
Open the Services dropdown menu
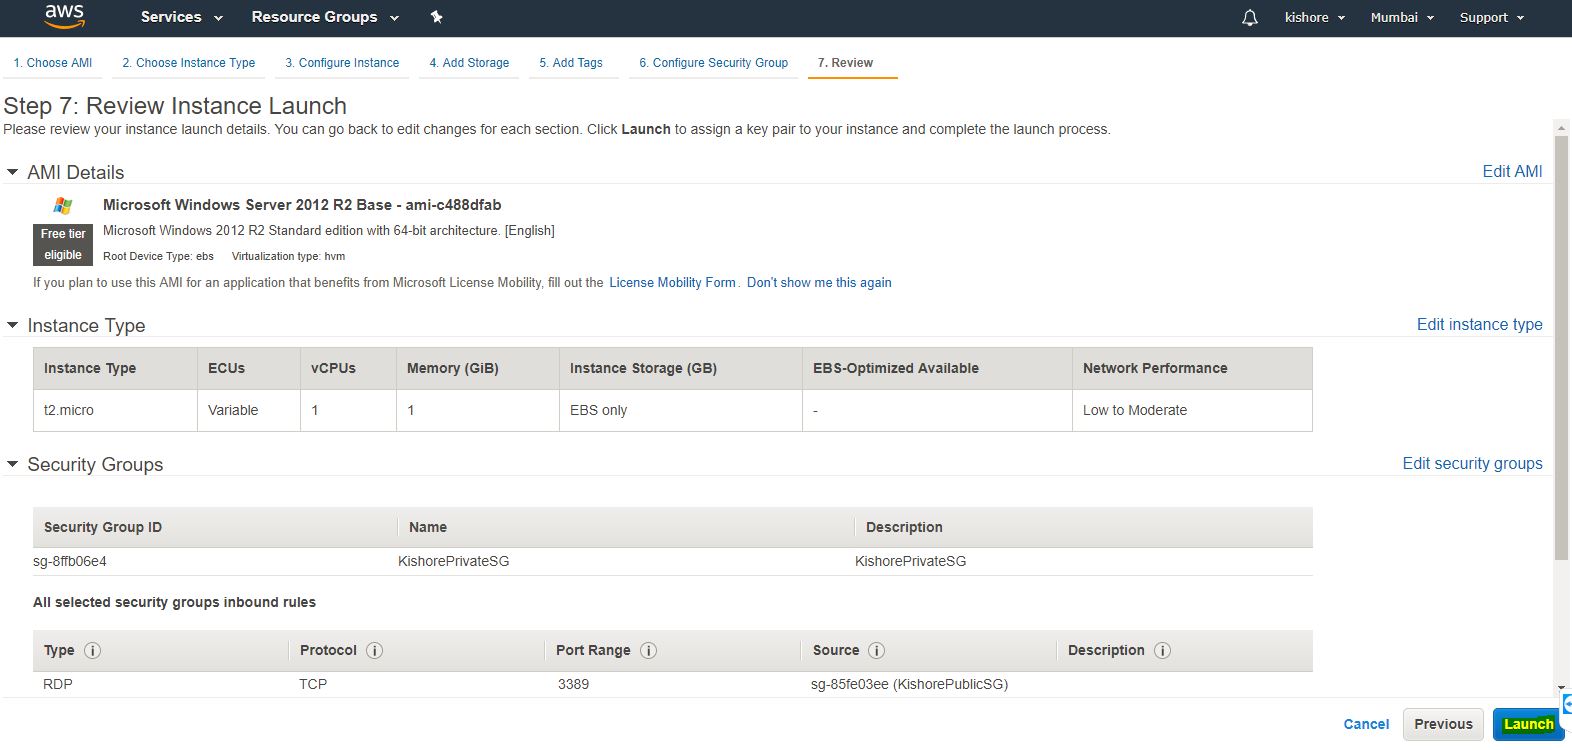point(181,17)
